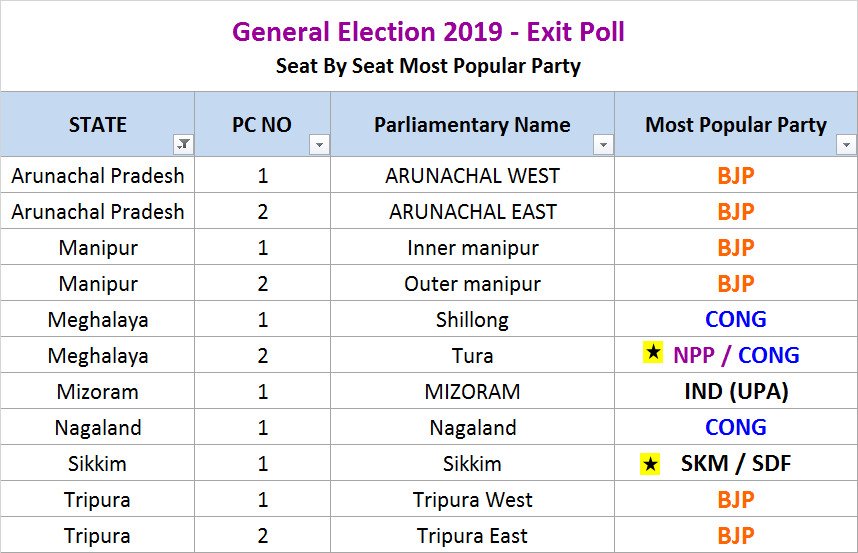Select the General Election 2019 title cell
This screenshot has width=858, height=553.
click(x=428, y=32)
